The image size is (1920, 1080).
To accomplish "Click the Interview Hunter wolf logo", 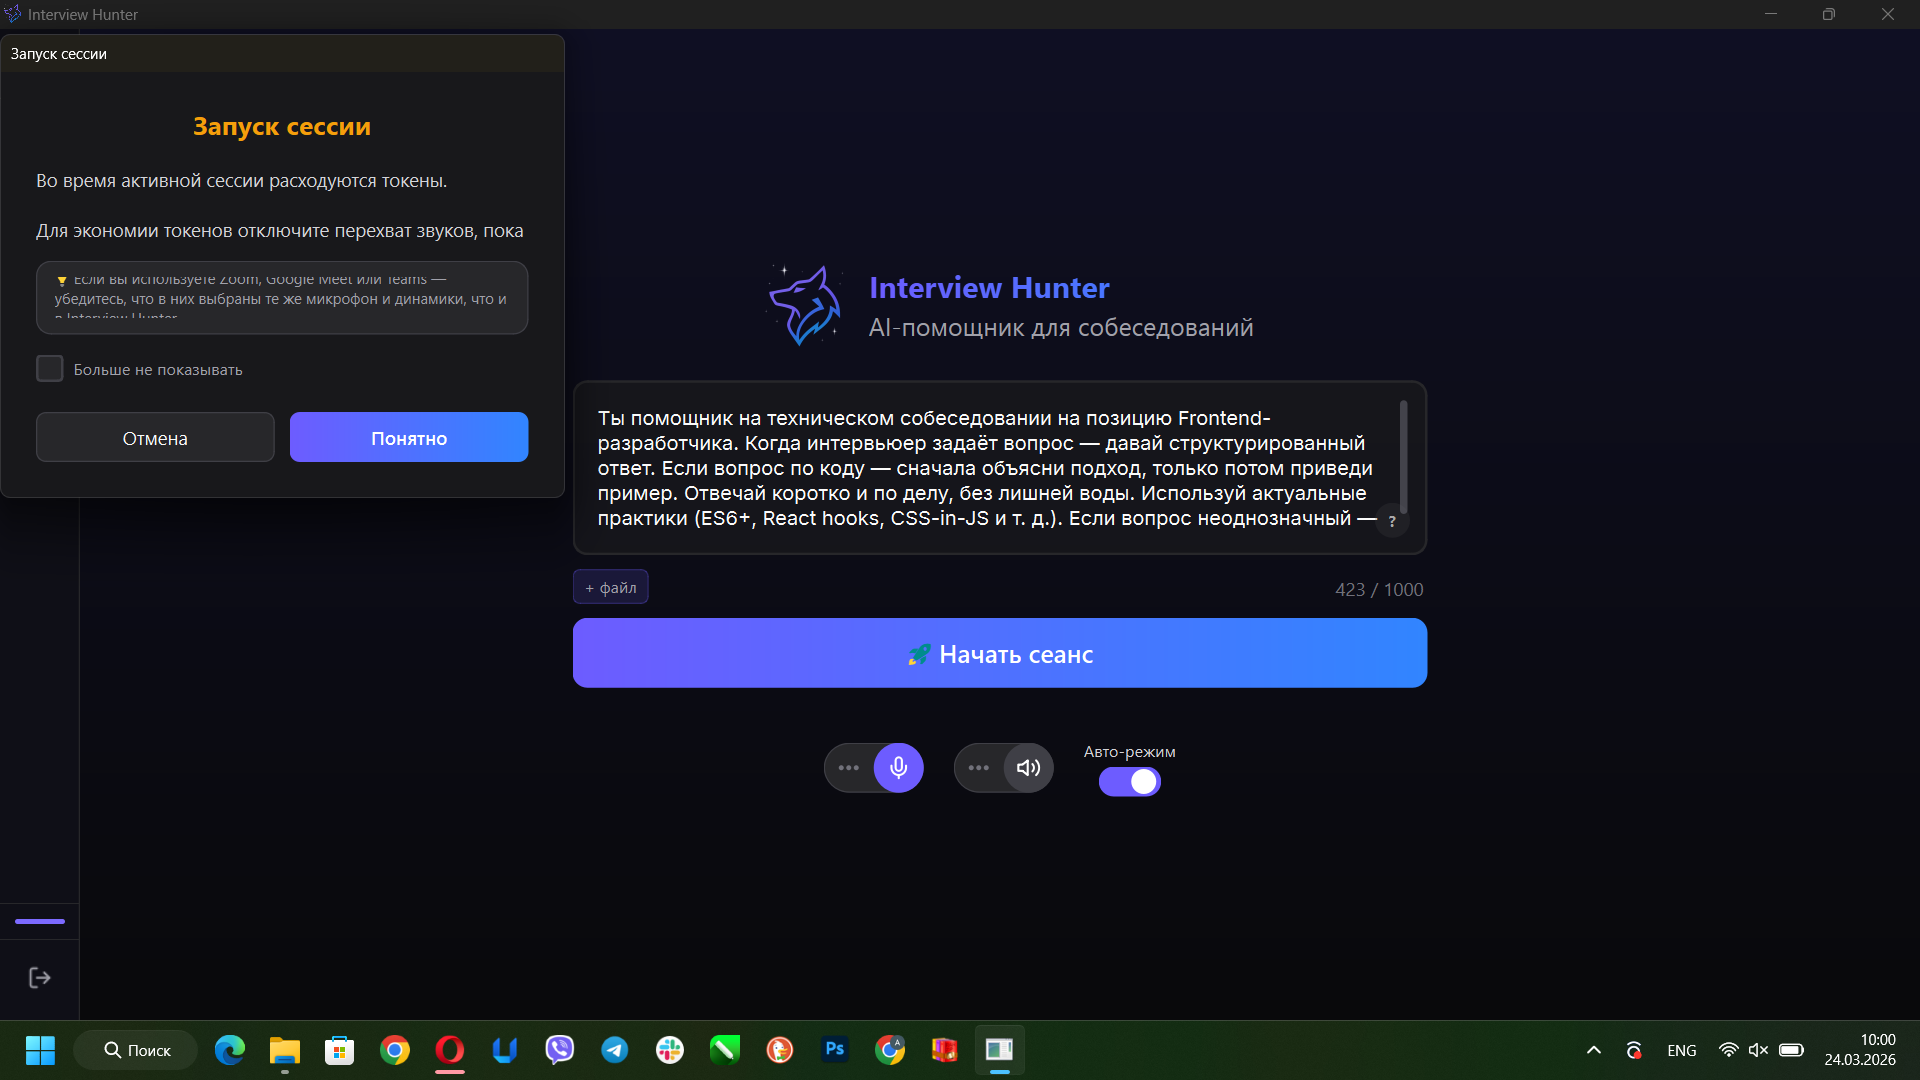I will pyautogui.click(x=806, y=306).
